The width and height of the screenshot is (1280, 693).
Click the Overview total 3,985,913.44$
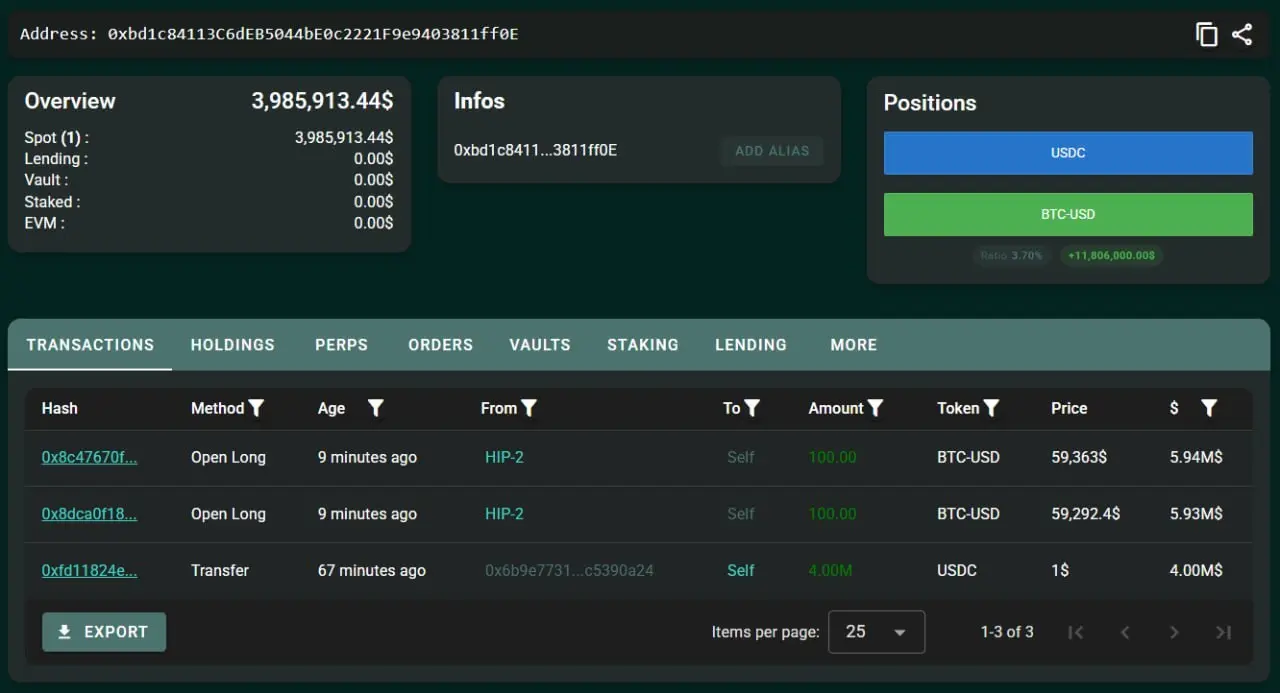(x=322, y=101)
